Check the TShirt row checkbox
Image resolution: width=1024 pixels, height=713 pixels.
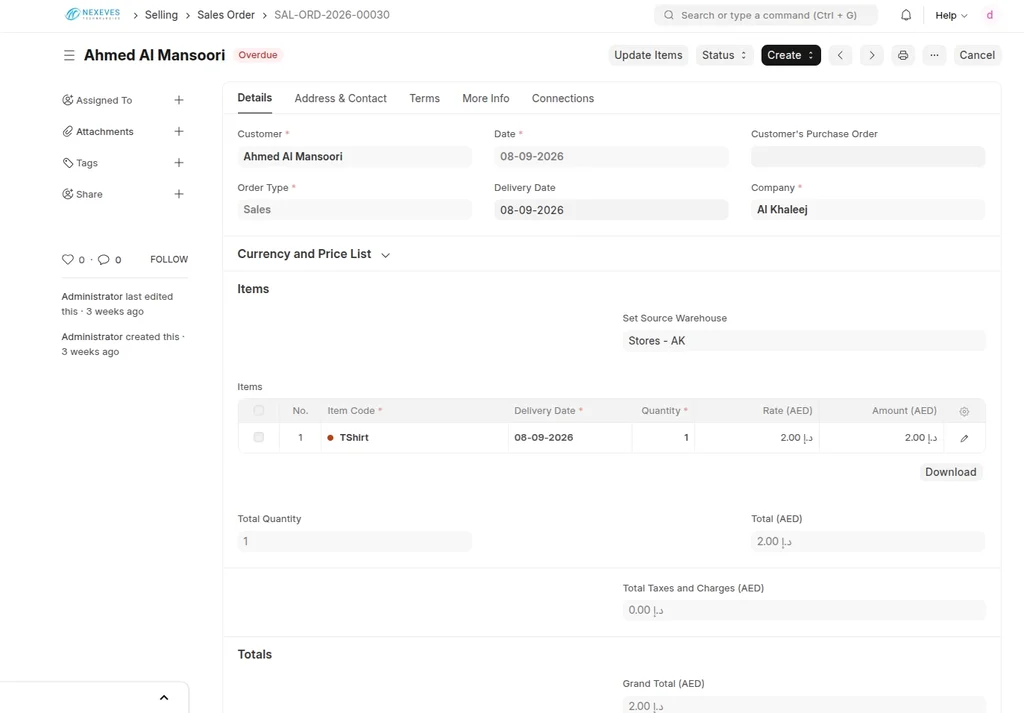[259, 437]
